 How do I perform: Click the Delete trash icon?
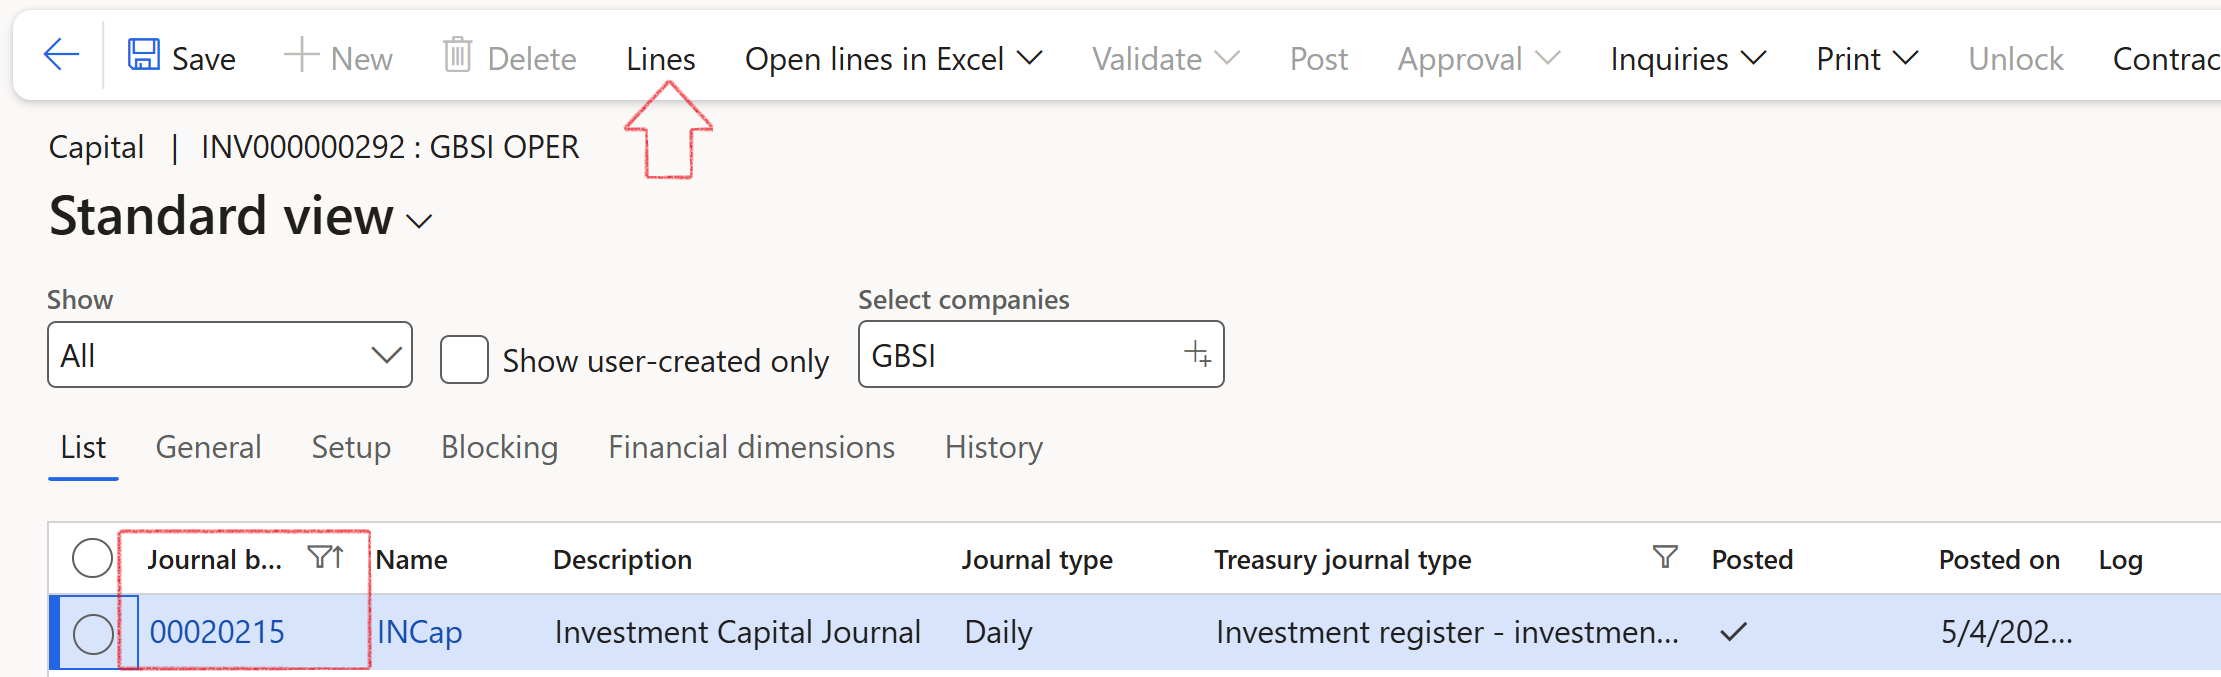click(x=458, y=55)
